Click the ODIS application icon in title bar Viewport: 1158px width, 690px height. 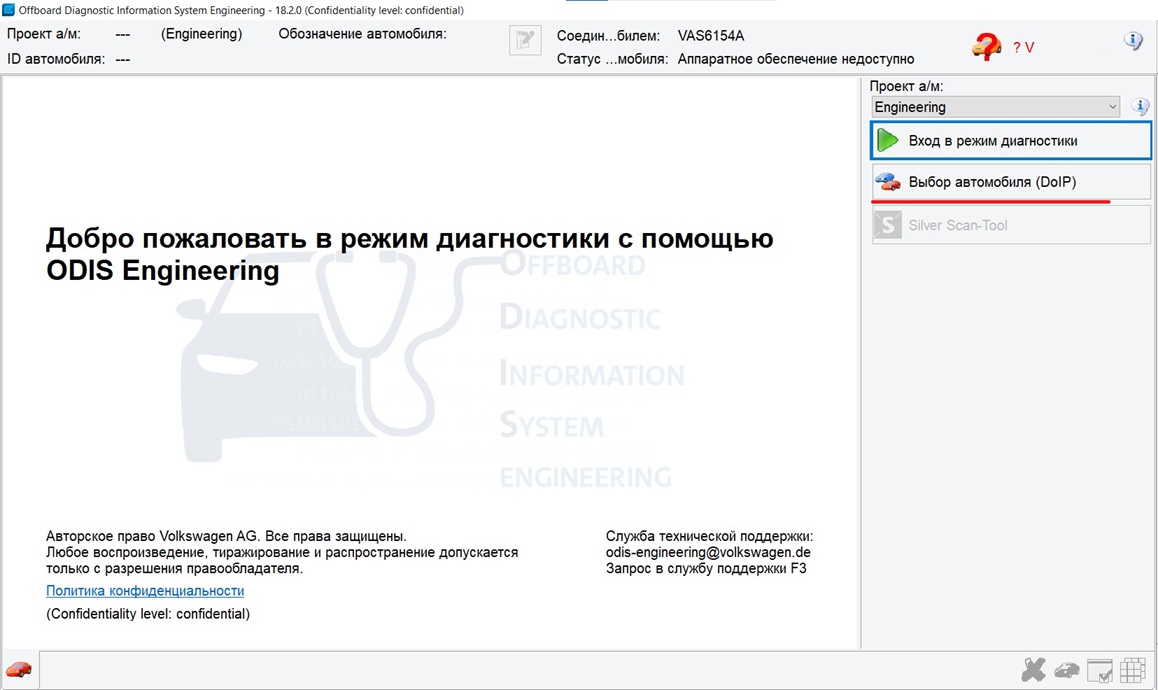tap(9, 10)
